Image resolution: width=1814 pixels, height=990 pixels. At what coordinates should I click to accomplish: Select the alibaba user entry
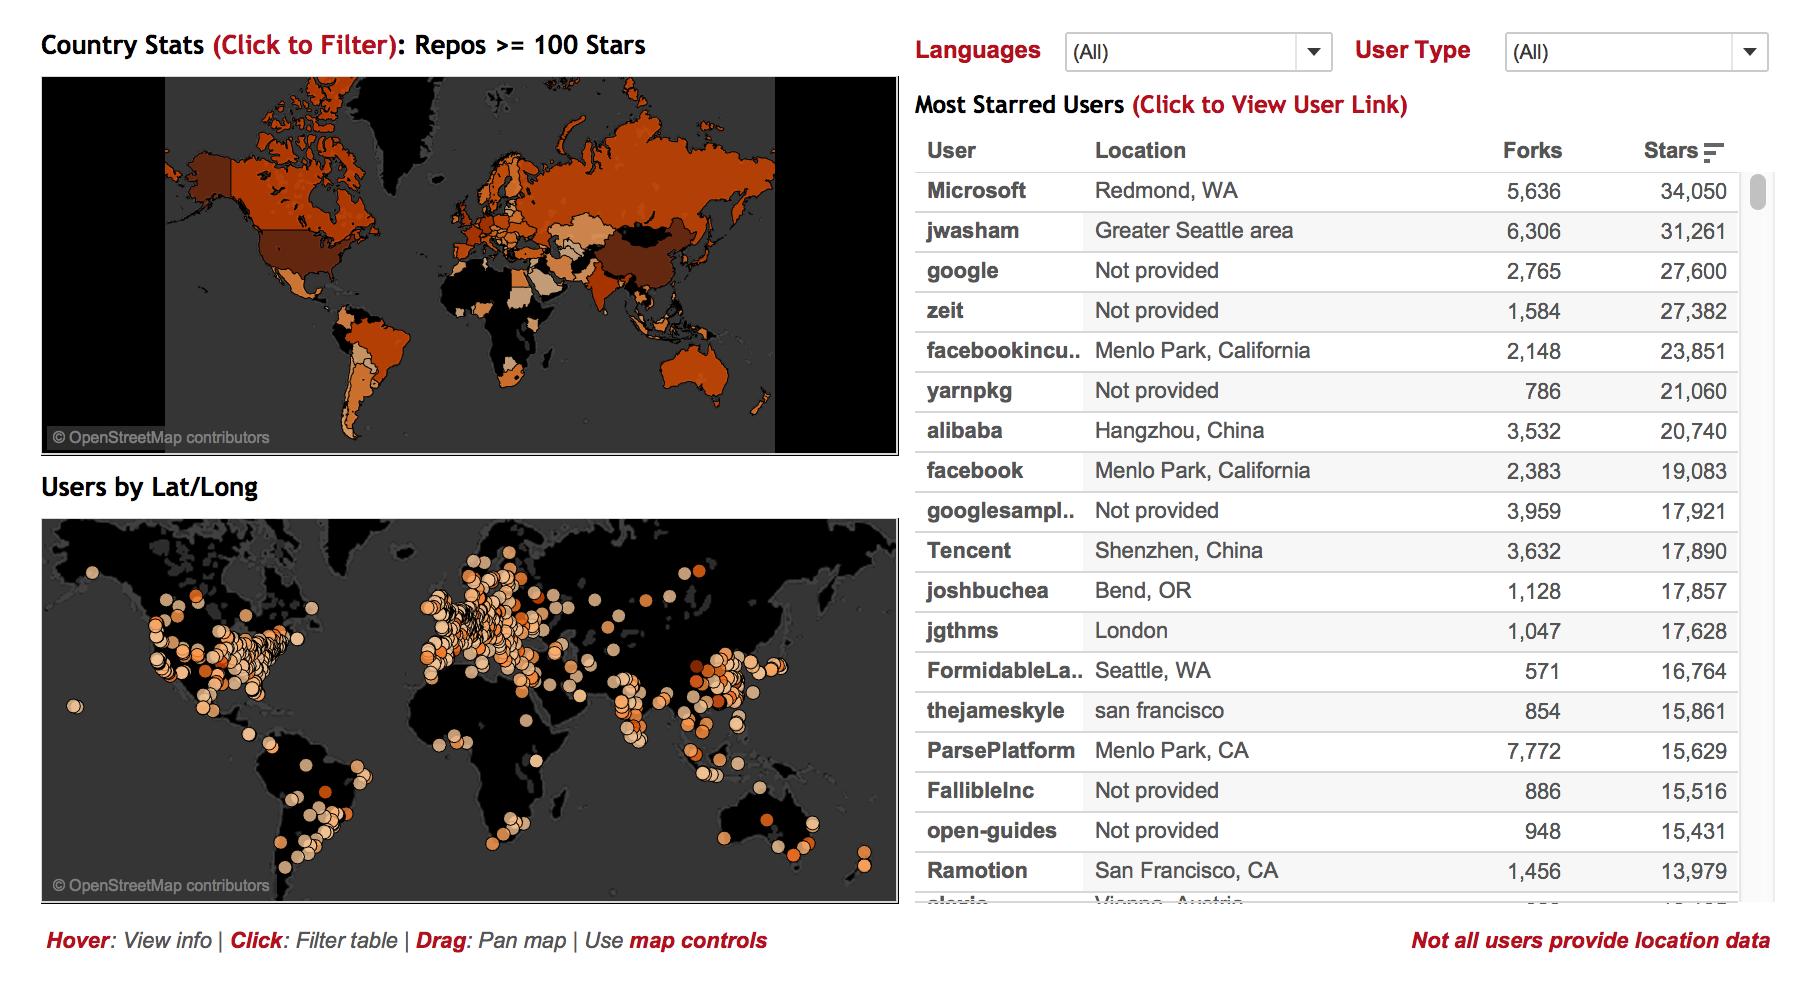964,431
